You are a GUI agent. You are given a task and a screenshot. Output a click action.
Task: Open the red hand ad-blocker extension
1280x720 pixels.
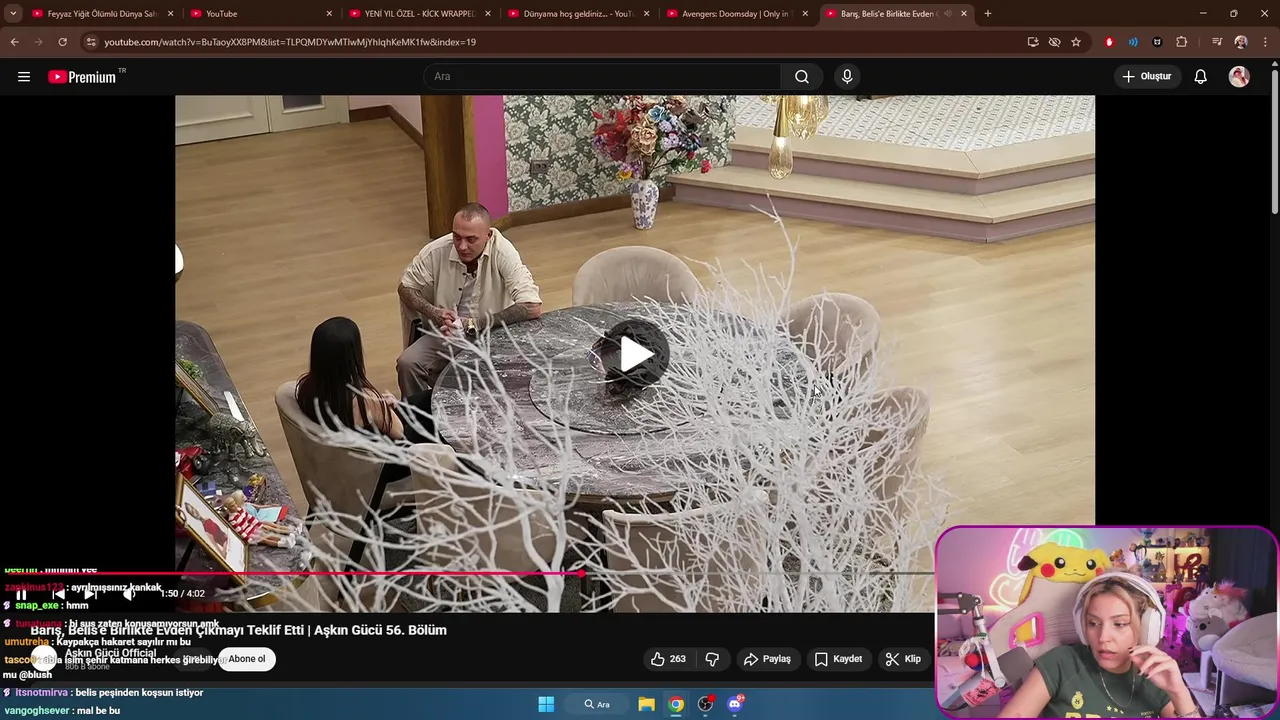coord(1109,42)
